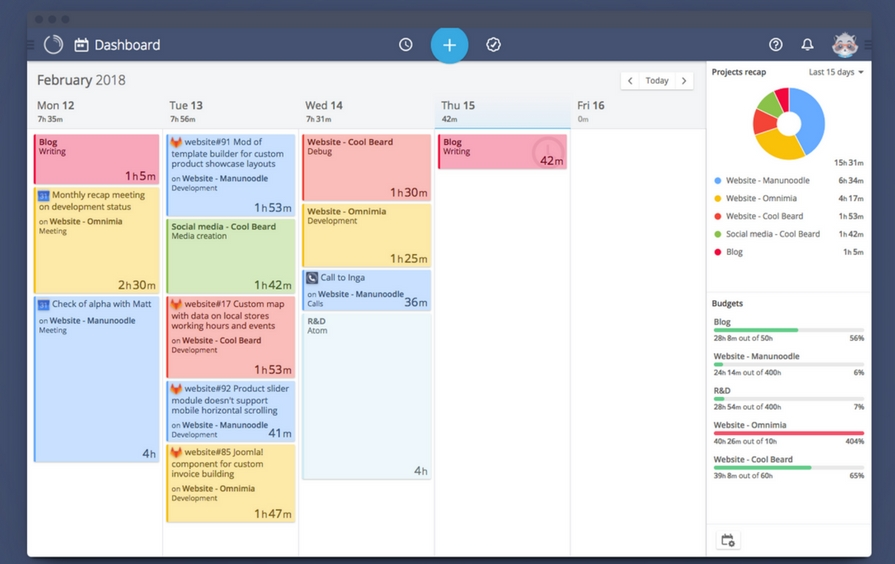The image size is (895, 564).
Task: Select the Wed 14 day header
Action: coord(324,106)
